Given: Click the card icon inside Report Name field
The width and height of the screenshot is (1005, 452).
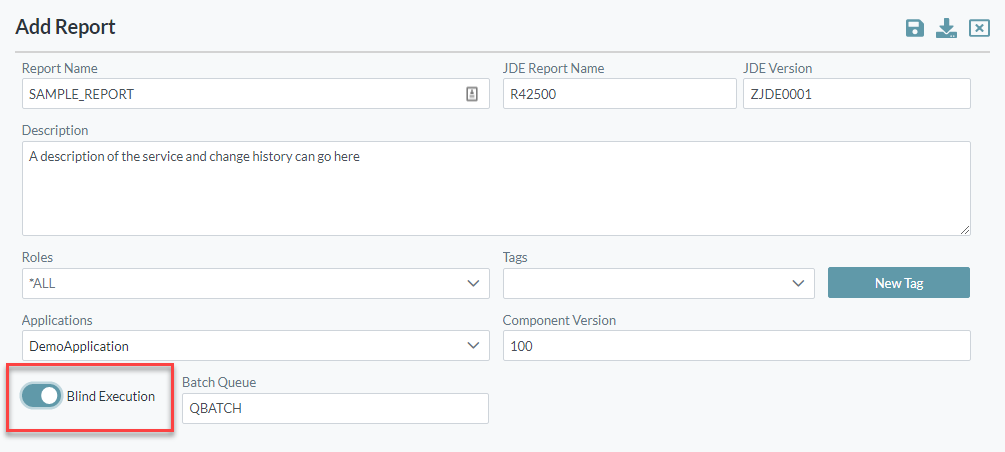Looking at the screenshot, I should [x=472, y=94].
